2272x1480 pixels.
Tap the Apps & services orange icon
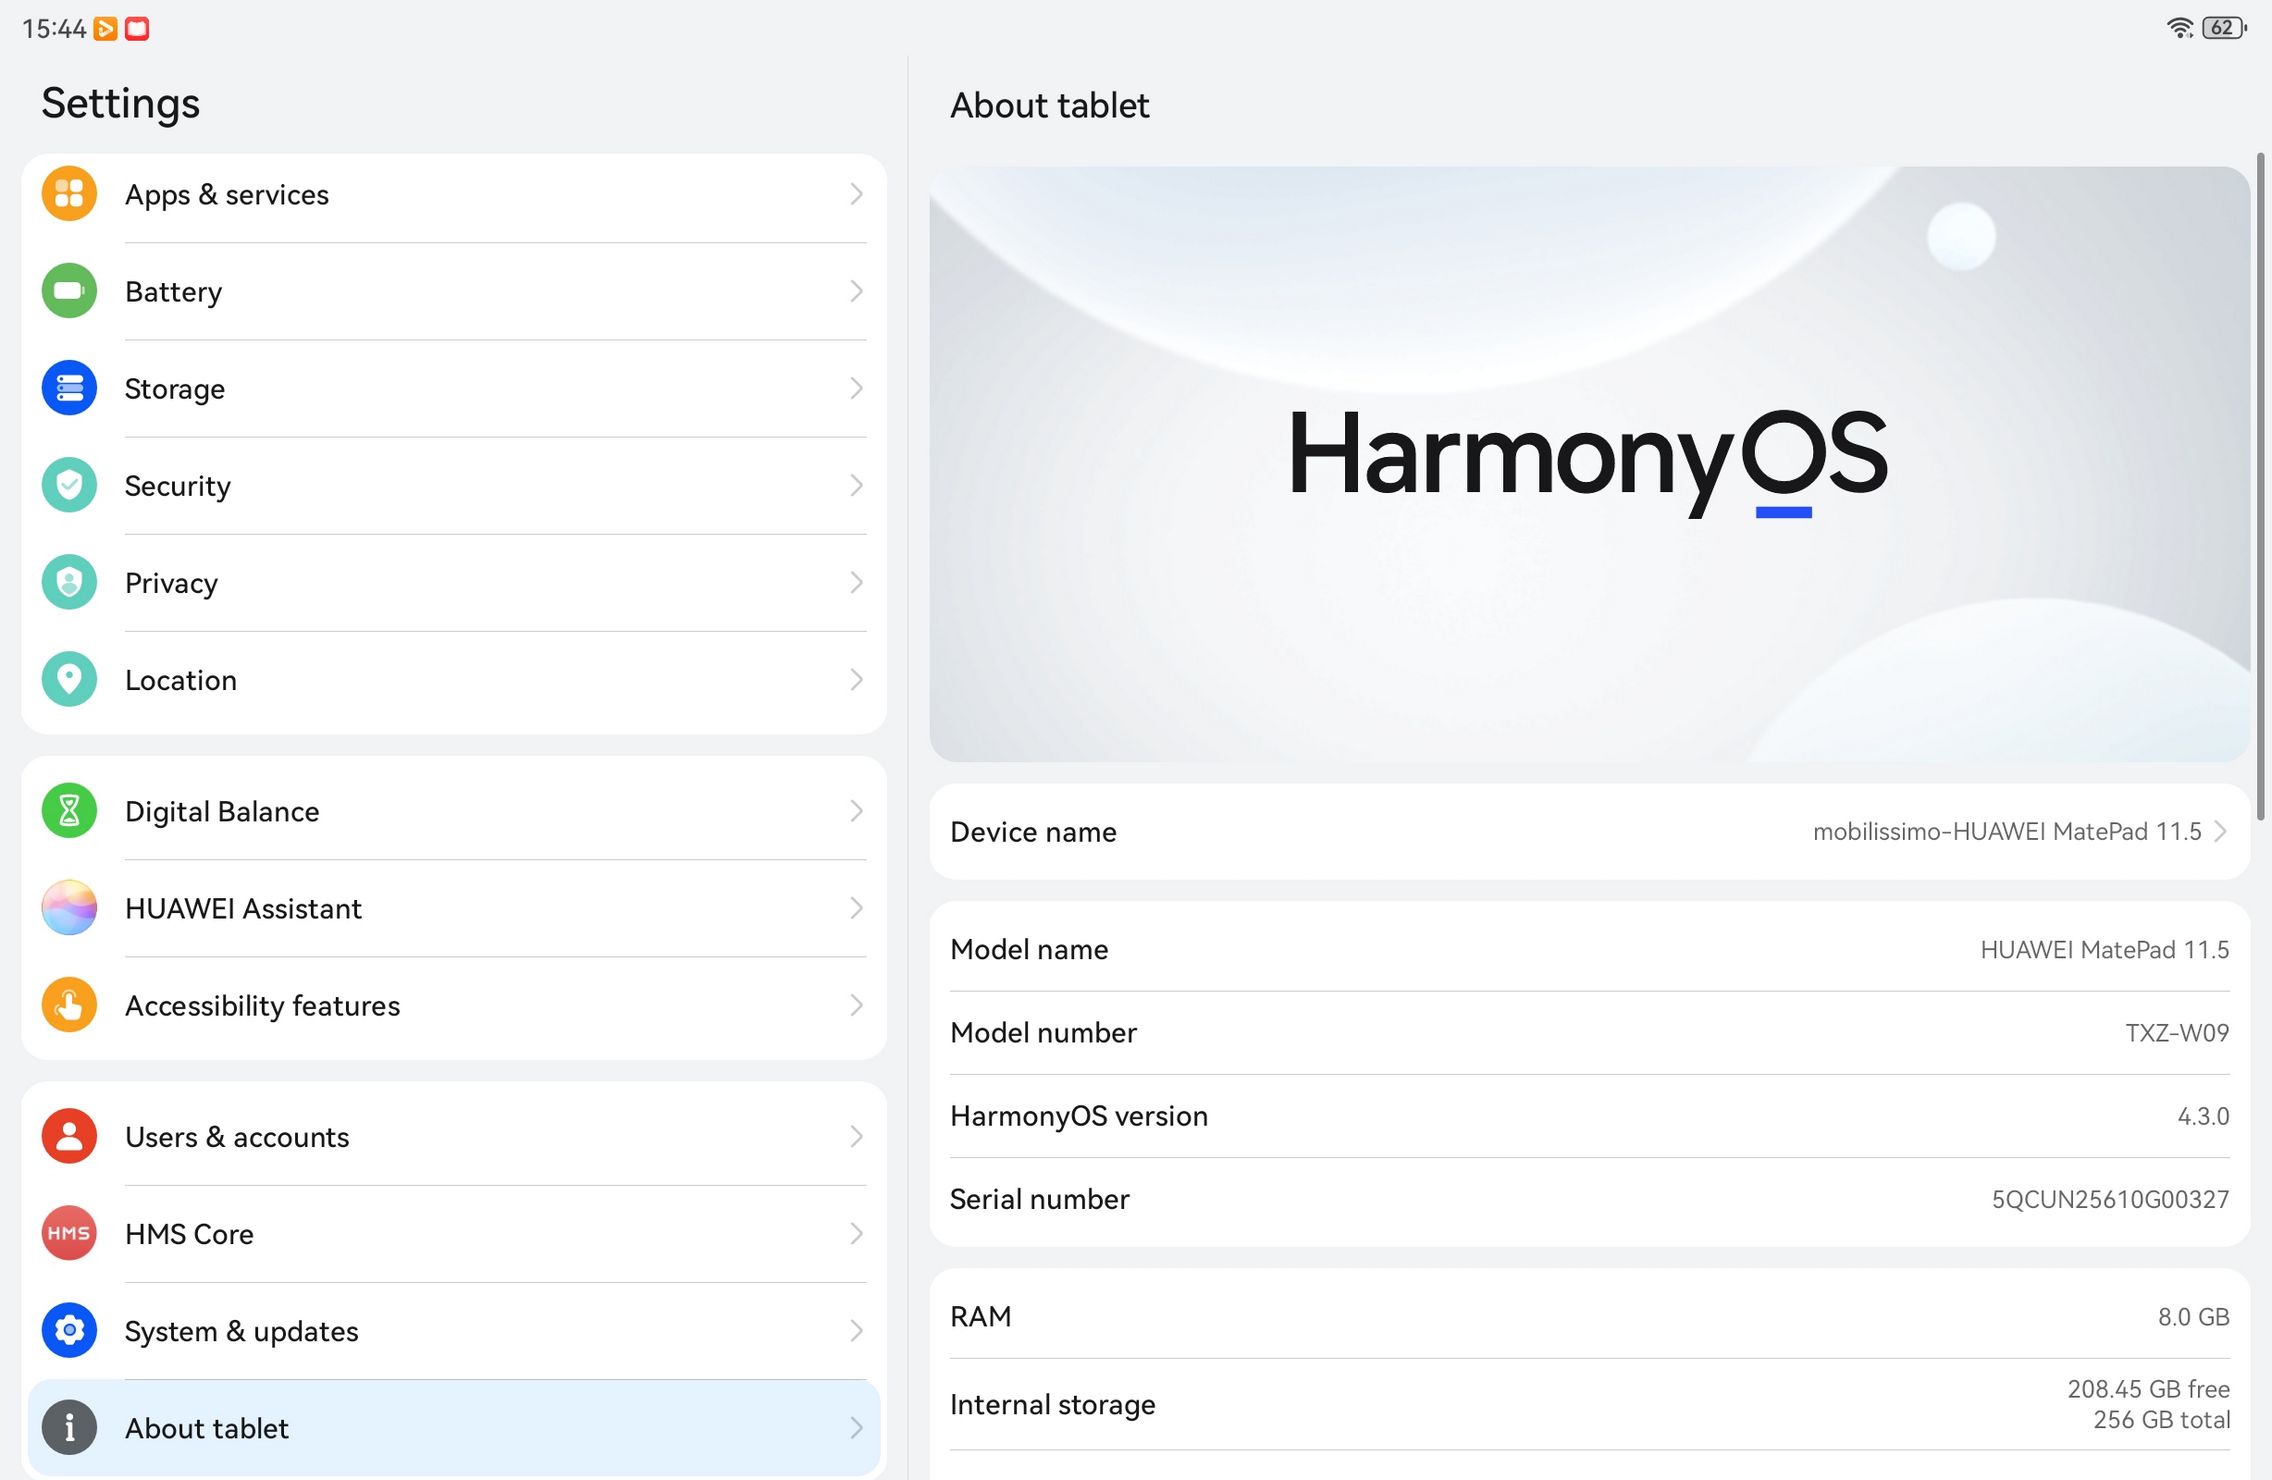click(69, 194)
